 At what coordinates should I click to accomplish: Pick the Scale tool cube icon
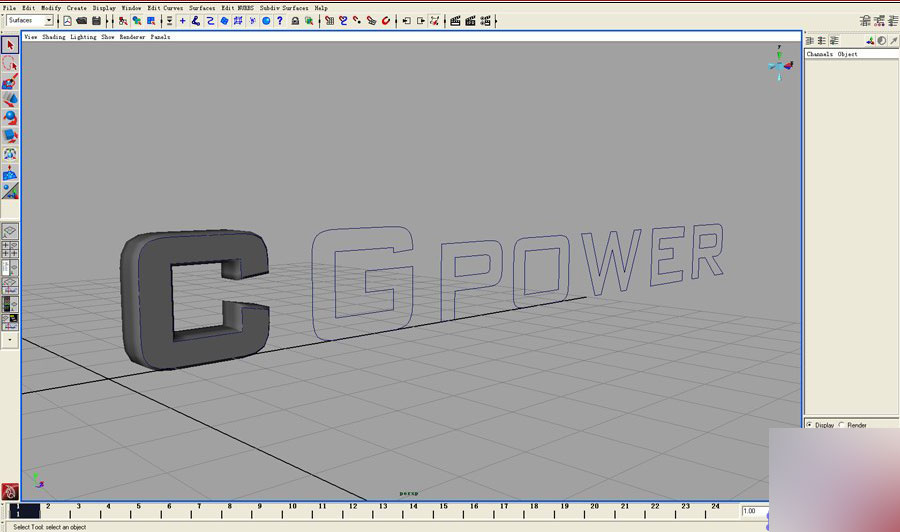coord(10,136)
